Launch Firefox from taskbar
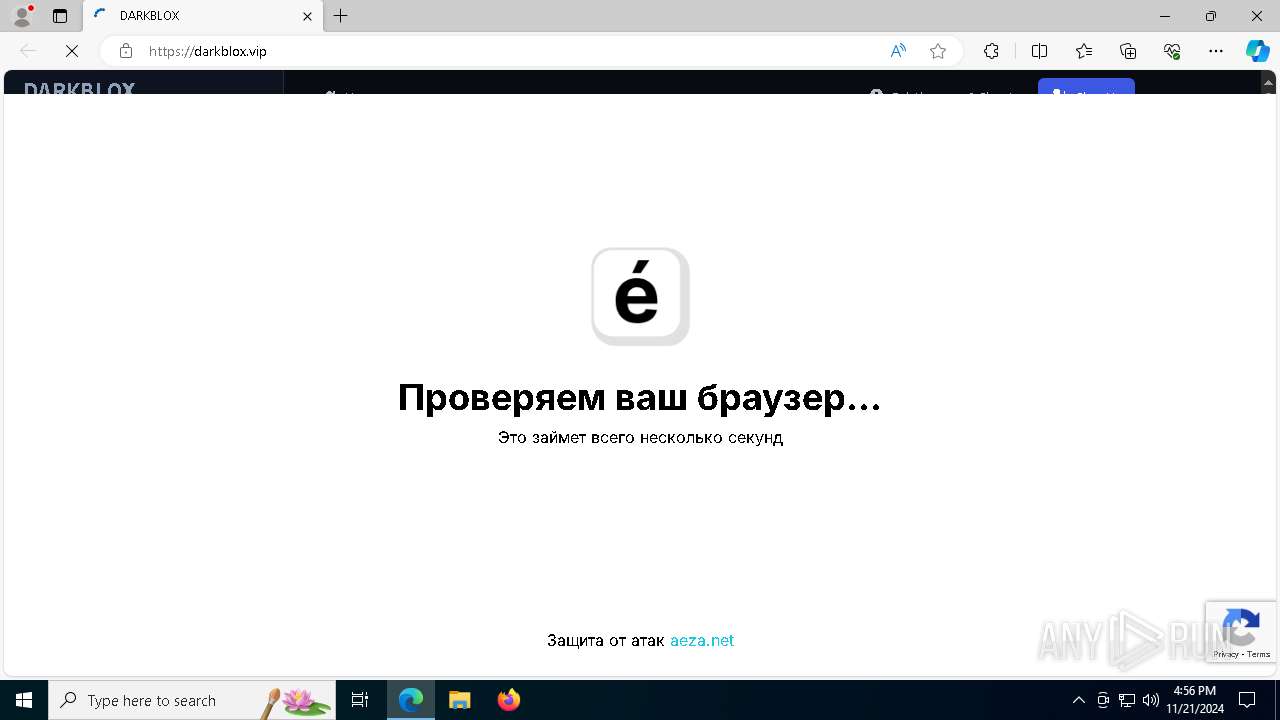 [509, 700]
